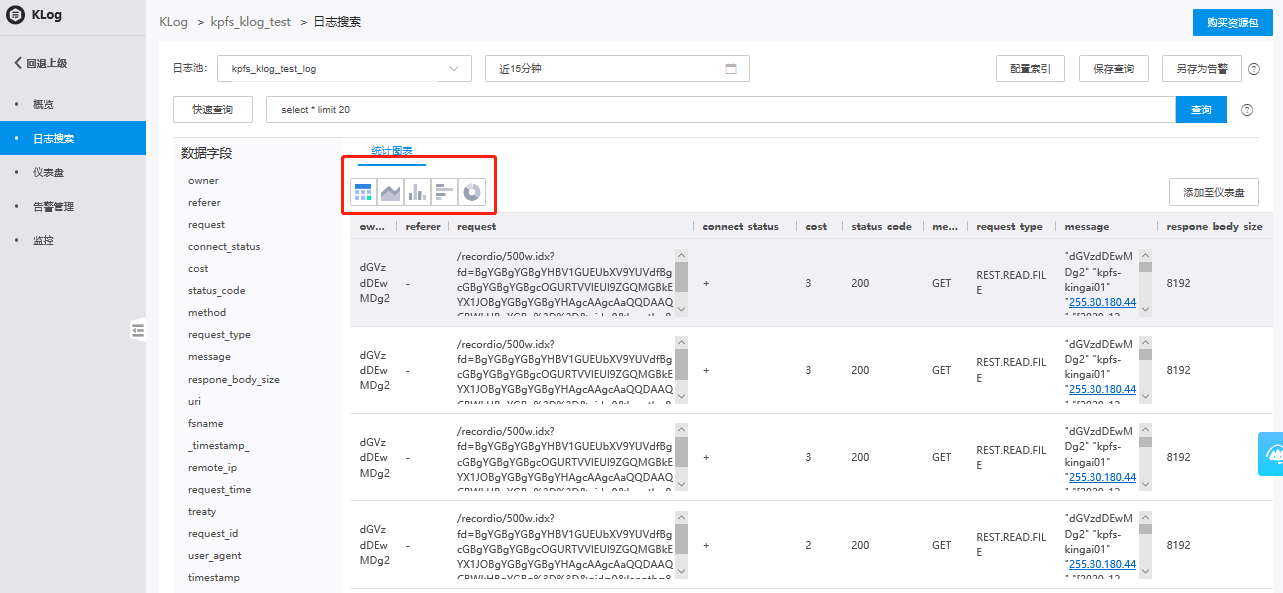Image resolution: width=1283 pixels, height=593 pixels.
Task: Switch to the area line chart view
Action: tap(390, 192)
